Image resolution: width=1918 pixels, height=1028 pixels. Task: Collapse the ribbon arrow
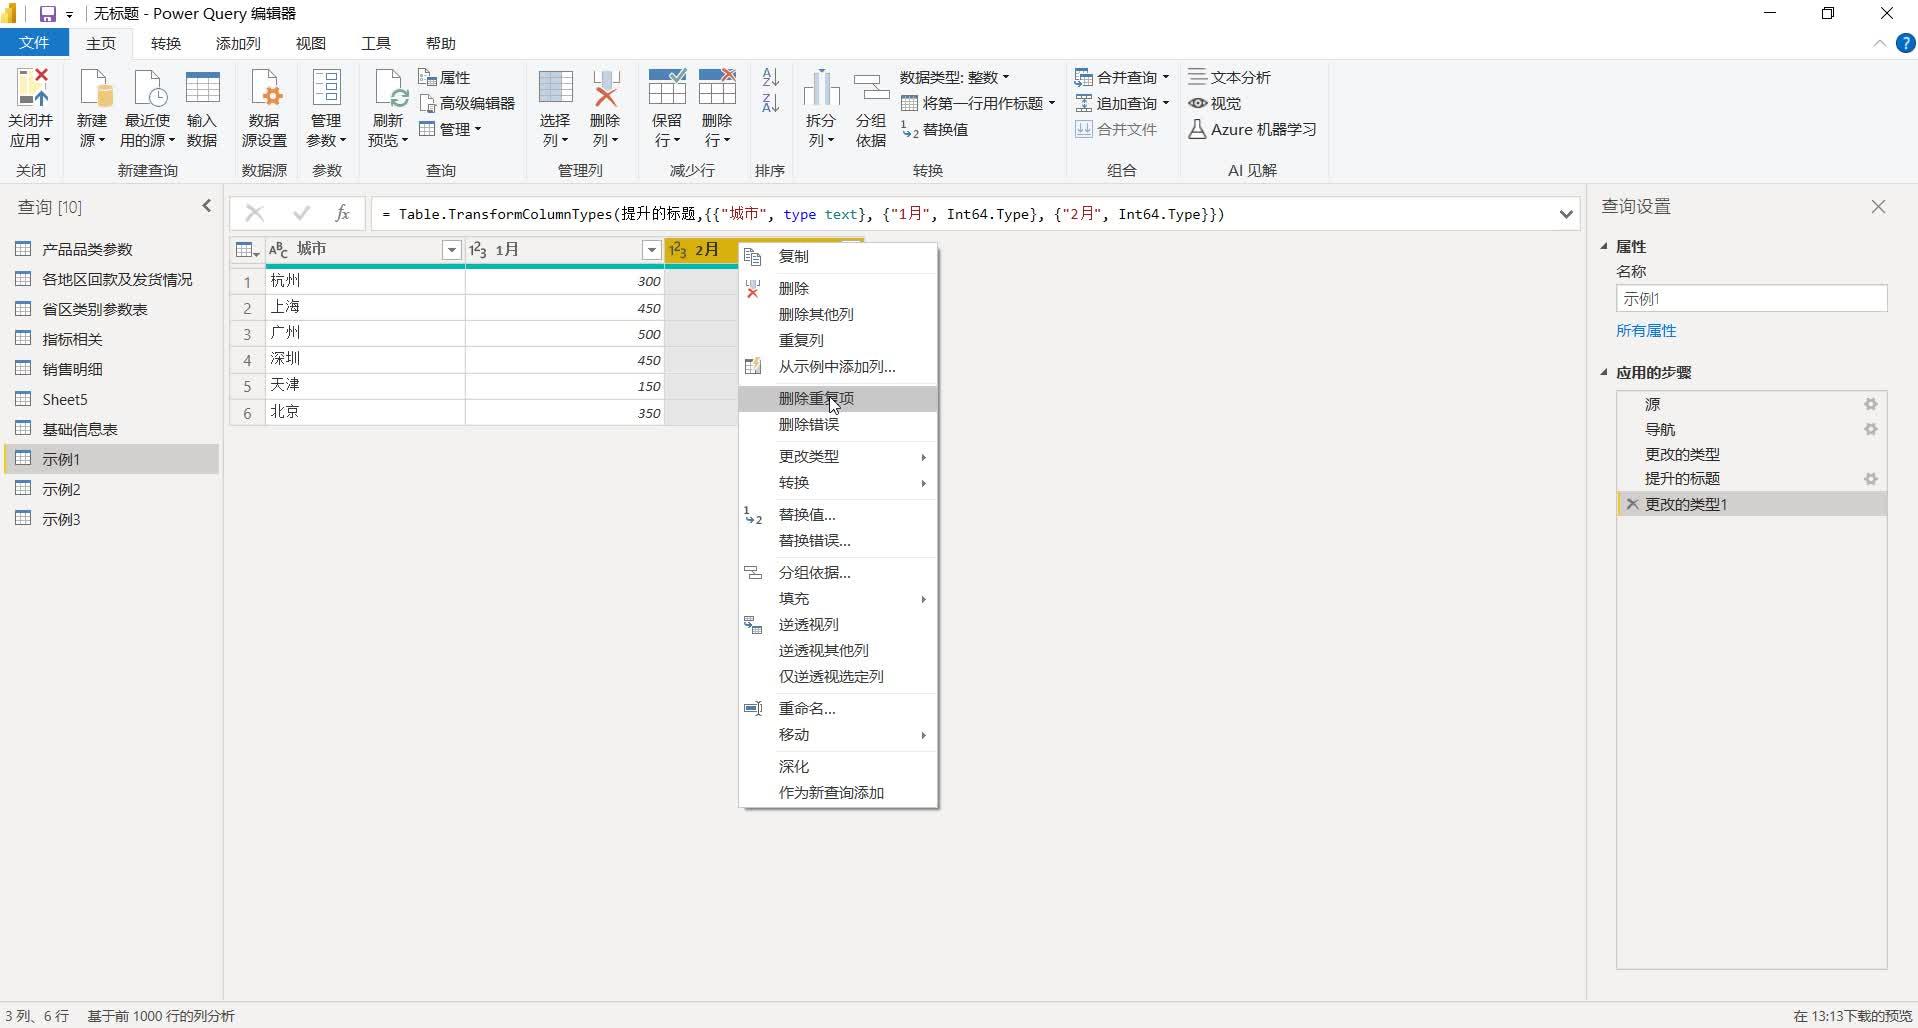pyautogui.click(x=1879, y=43)
